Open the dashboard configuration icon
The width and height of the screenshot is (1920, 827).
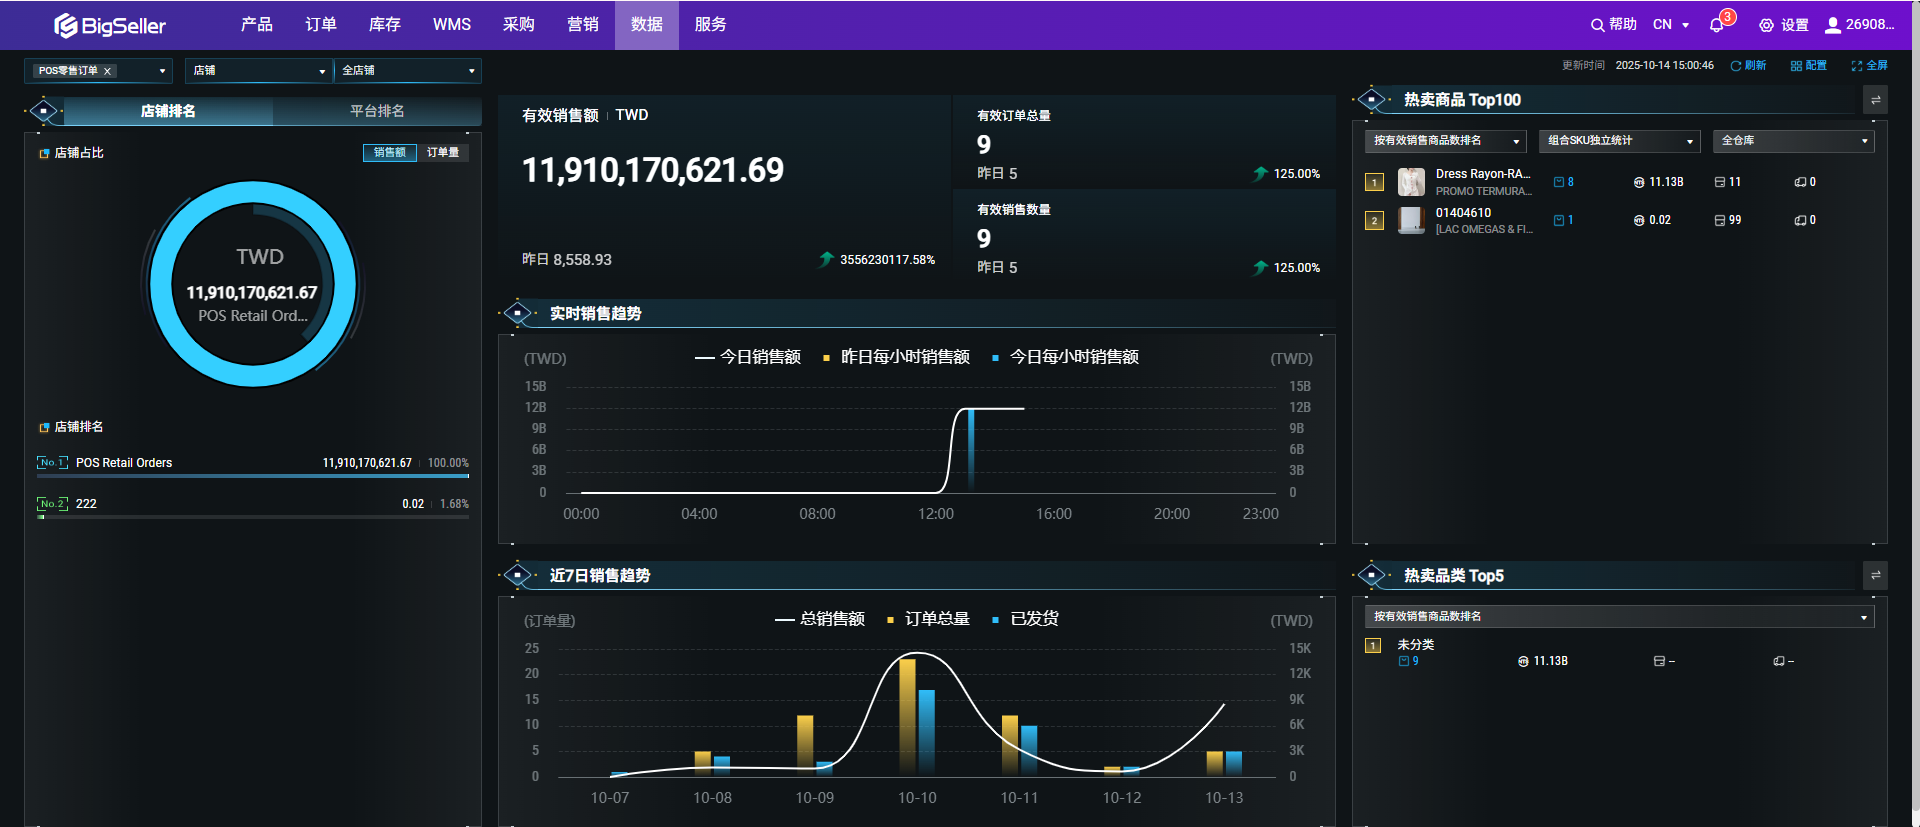[1796, 66]
